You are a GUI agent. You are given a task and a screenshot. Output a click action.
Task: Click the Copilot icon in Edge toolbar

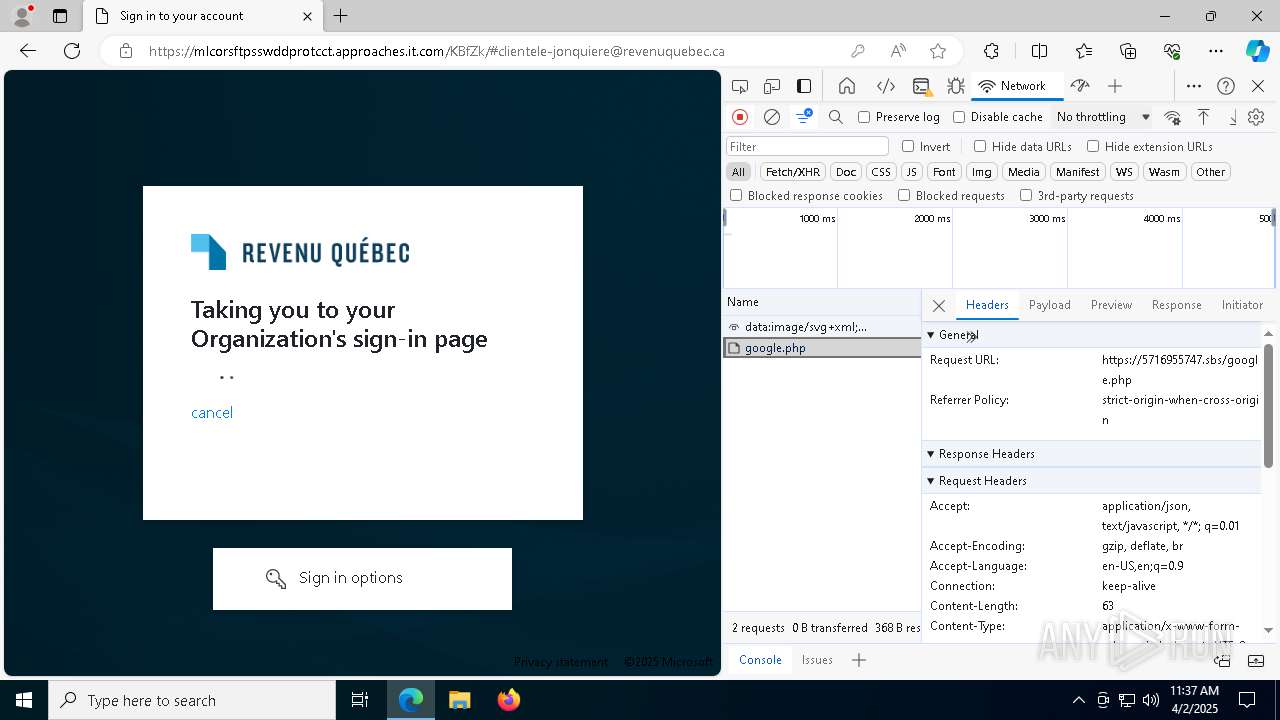pyautogui.click(x=1257, y=51)
